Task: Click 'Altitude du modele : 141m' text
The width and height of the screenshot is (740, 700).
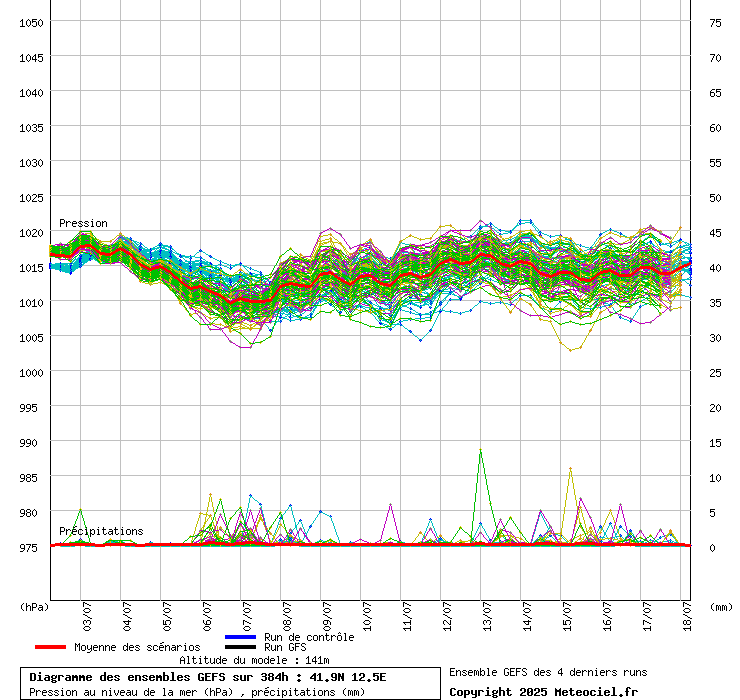Action: click(254, 660)
